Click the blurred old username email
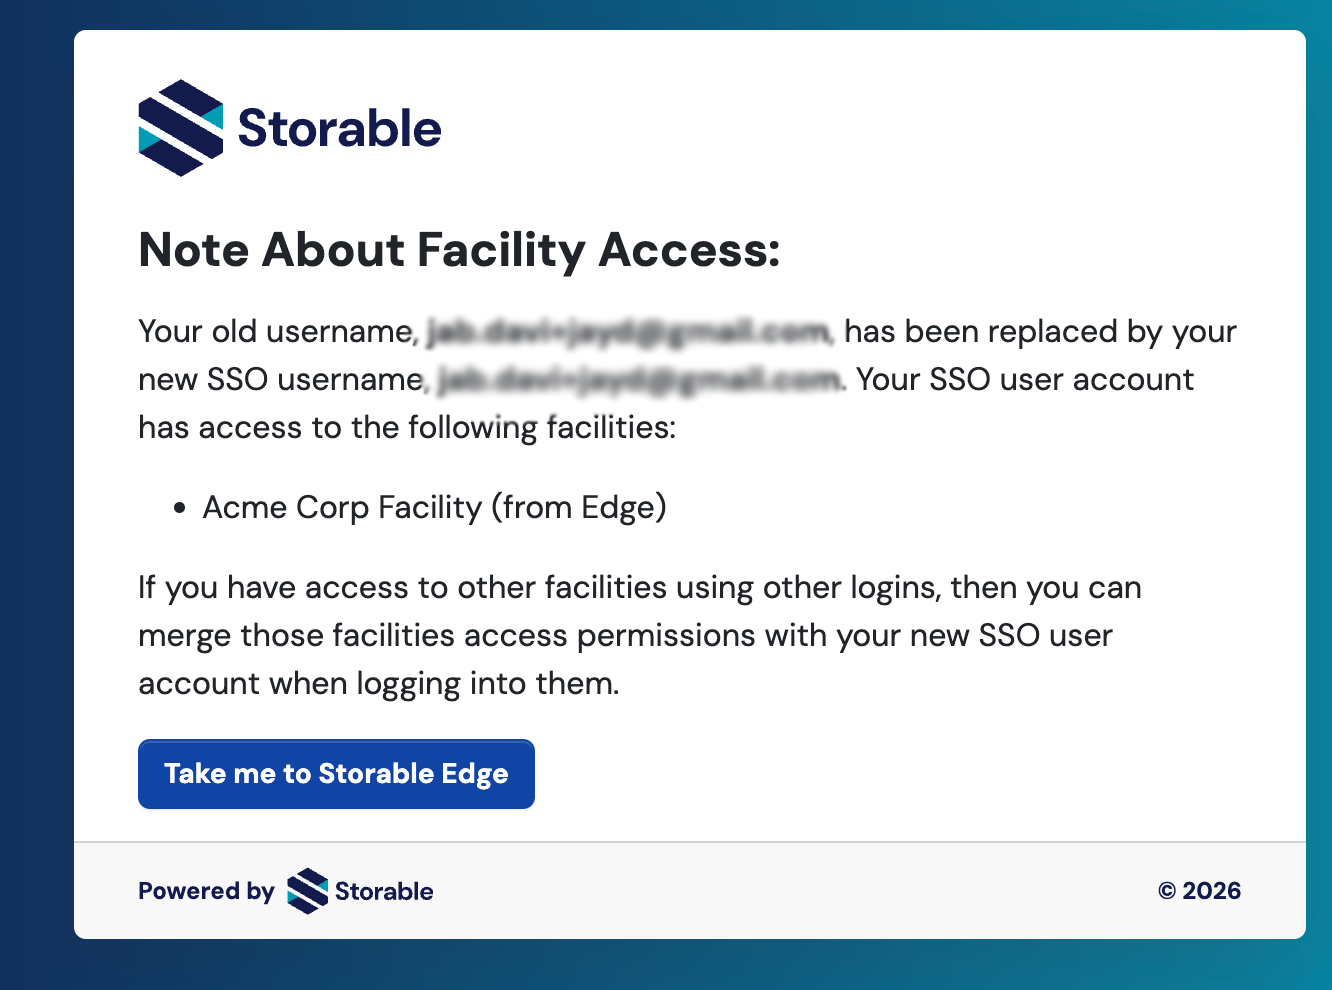The image size is (1332, 990). point(628,330)
